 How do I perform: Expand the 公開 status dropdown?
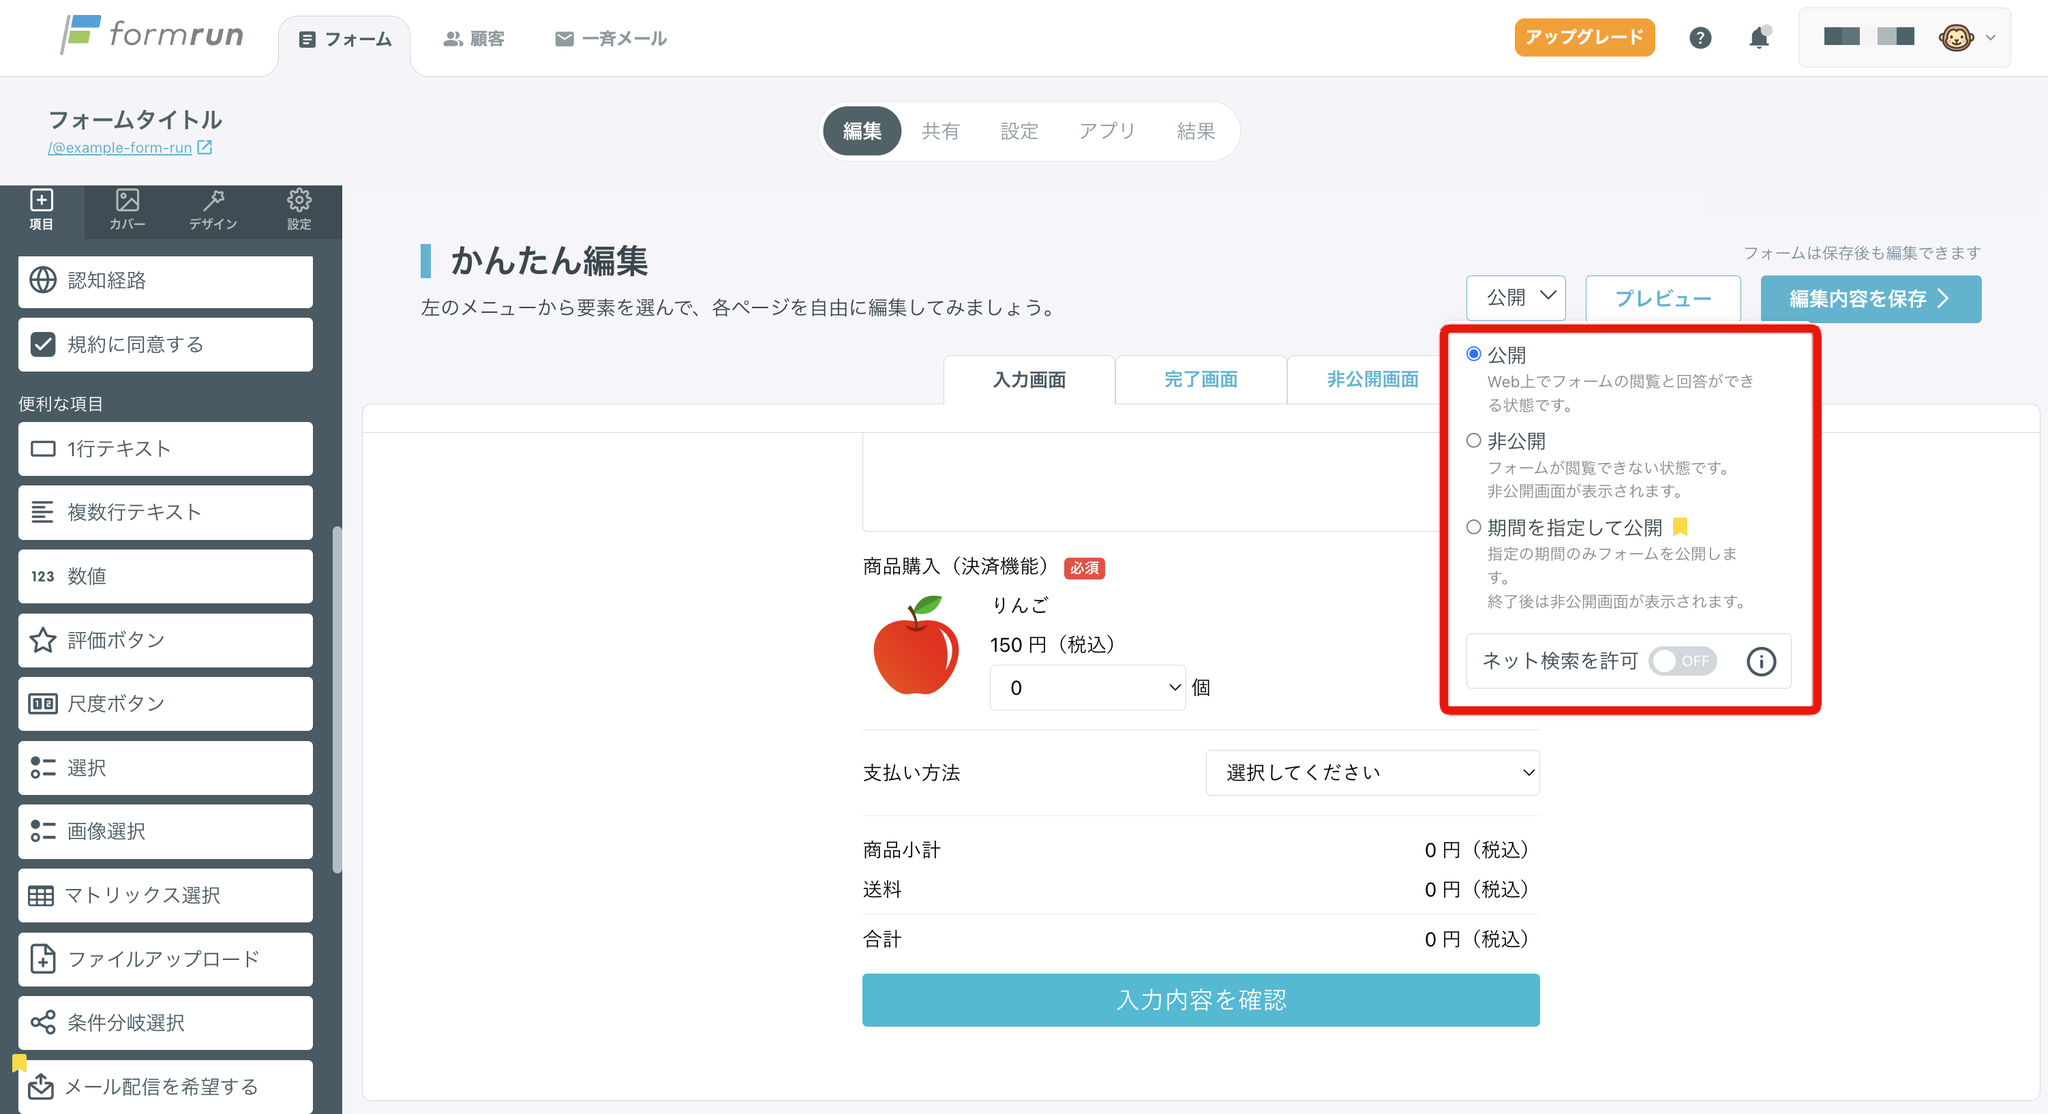coord(1516,298)
